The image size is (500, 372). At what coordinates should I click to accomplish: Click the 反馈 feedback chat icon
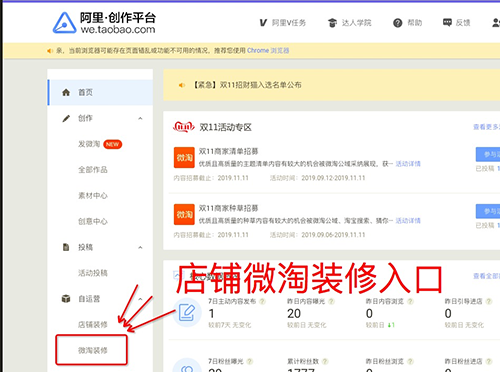click(447, 23)
